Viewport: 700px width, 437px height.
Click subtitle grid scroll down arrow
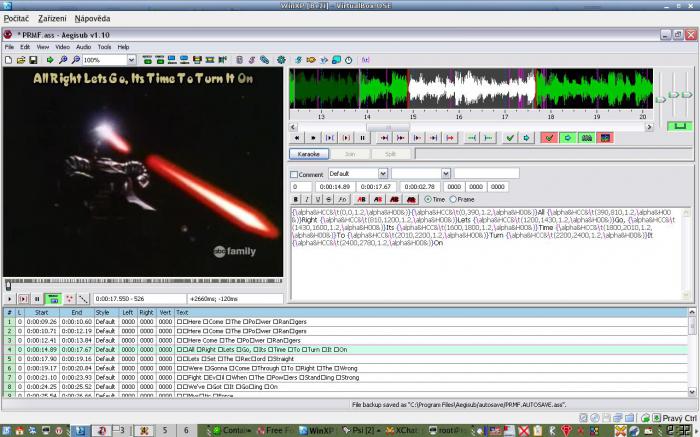(692, 392)
